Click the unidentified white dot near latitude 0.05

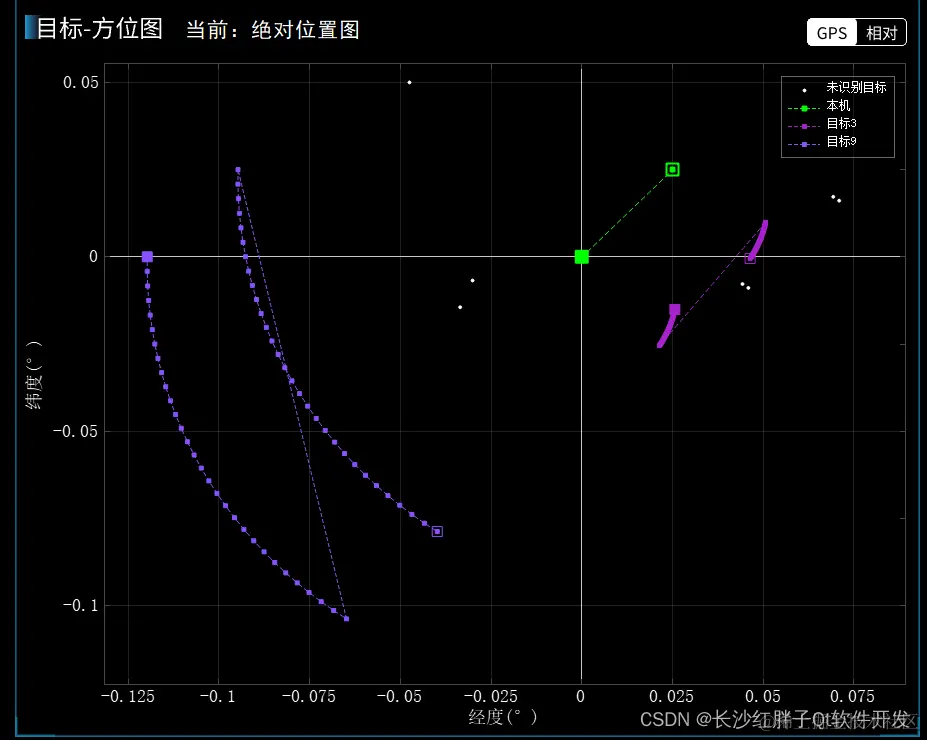(409, 82)
